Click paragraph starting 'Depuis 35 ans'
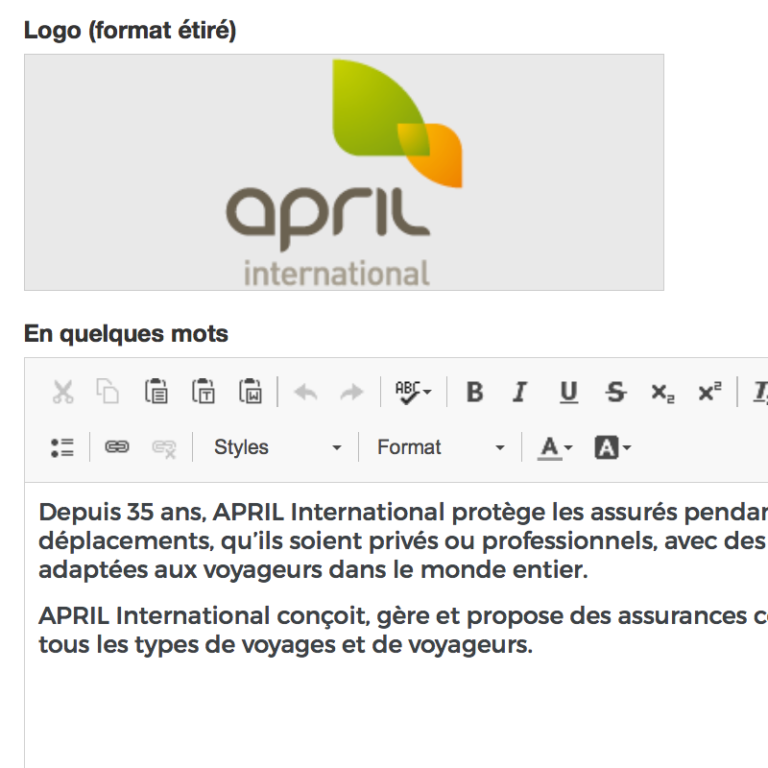The width and height of the screenshot is (768, 768). [x=403, y=541]
